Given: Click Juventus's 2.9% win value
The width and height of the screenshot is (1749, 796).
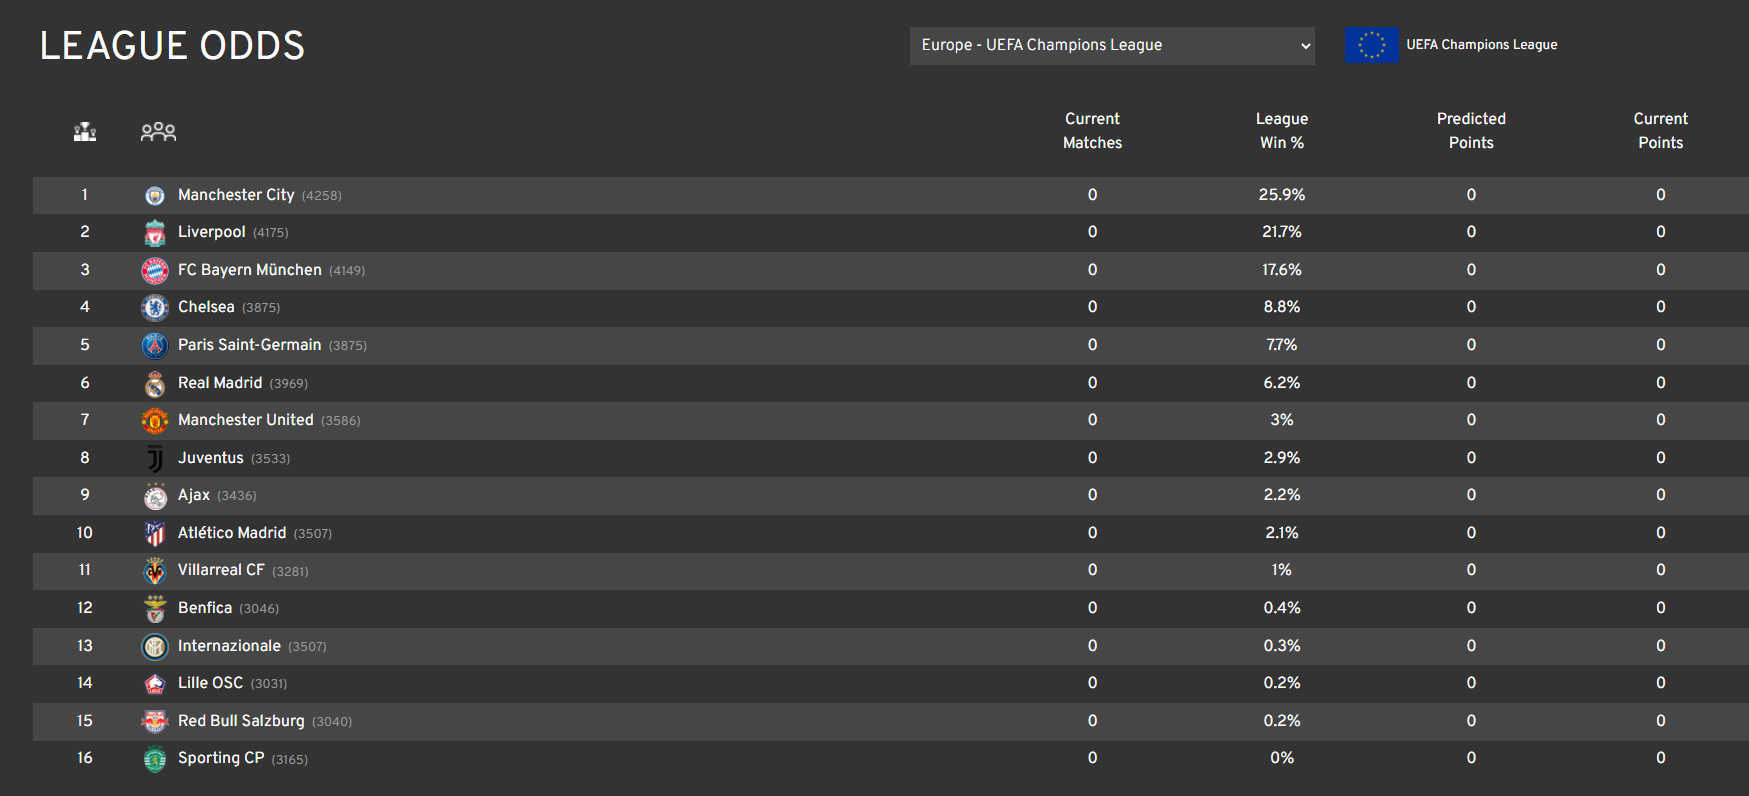Looking at the screenshot, I should [x=1282, y=458].
